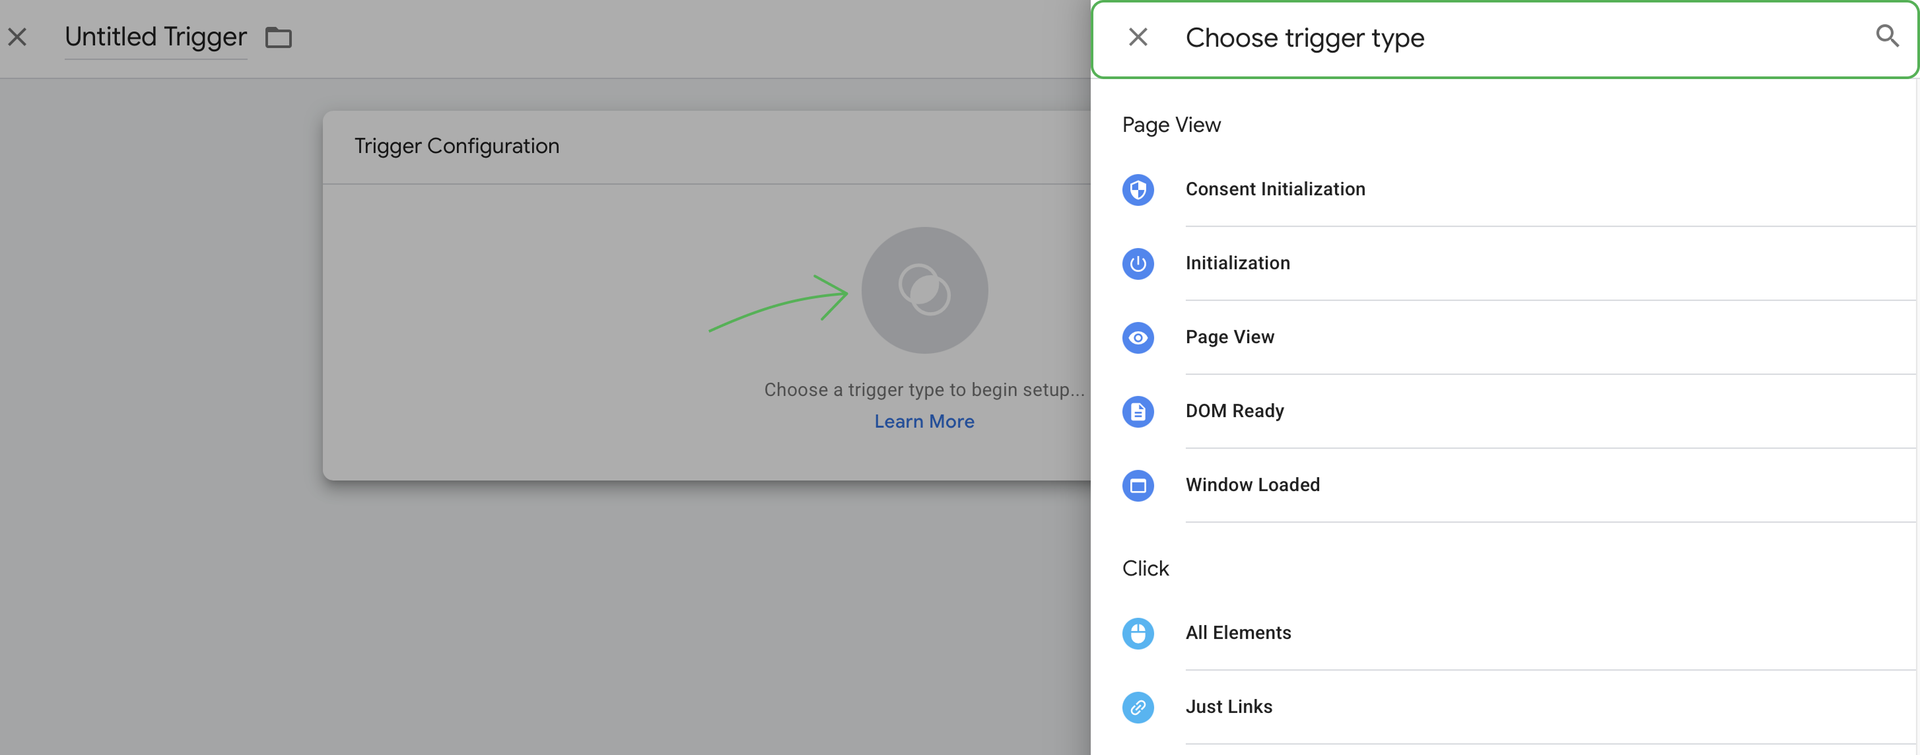The image size is (1920, 755).
Task: Click the Window Loaded icon
Action: click(x=1138, y=486)
